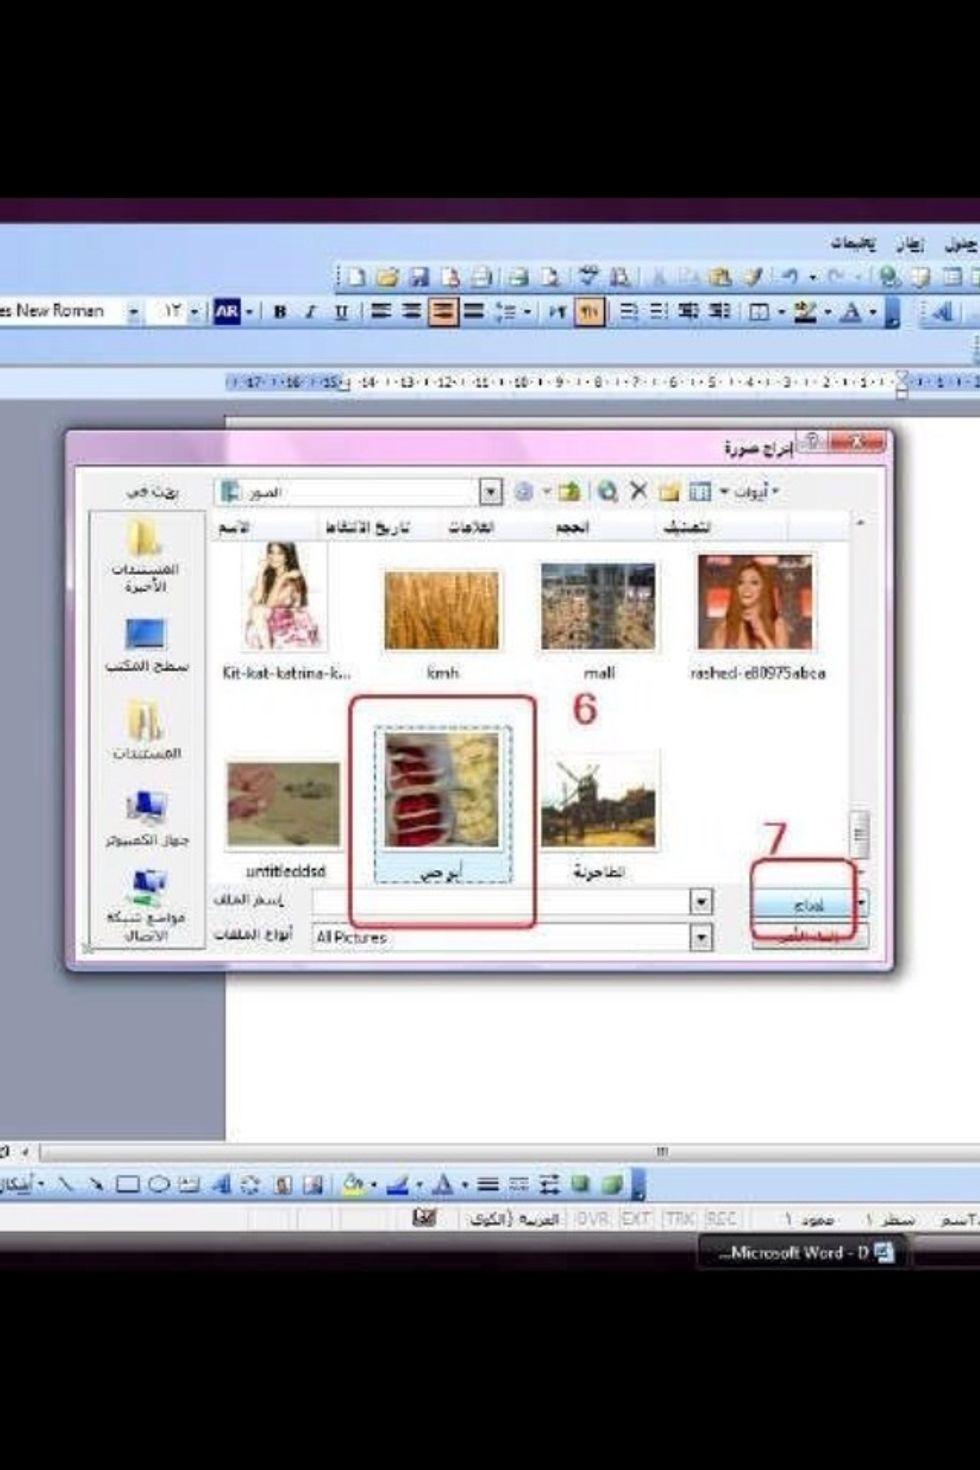Enable center text alignment
The height and width of the screenshot is (1470, 980).
pyautogui.click(x=411, y=312)
